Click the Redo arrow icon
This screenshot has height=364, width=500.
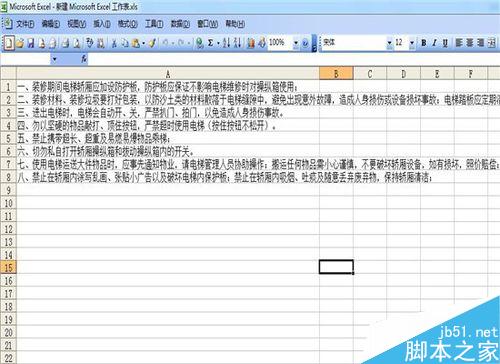point(181,43)
